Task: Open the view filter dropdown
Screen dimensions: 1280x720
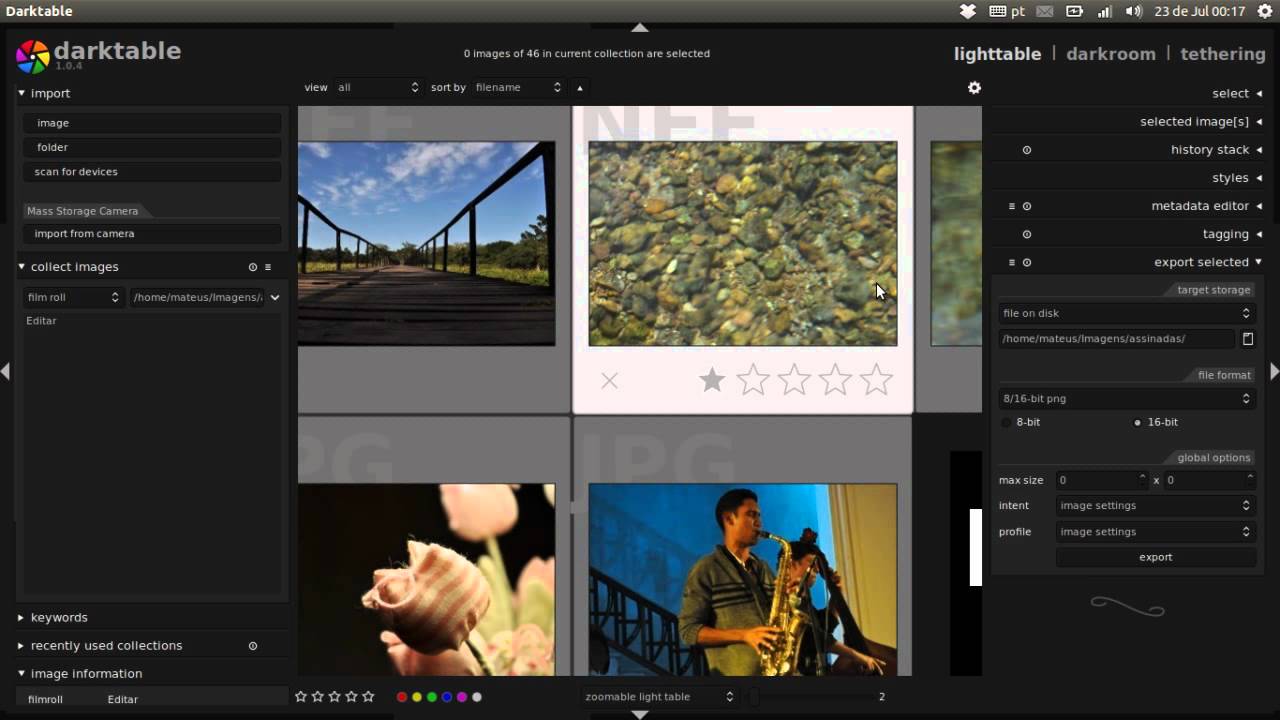Action: [x=378, y=88]
